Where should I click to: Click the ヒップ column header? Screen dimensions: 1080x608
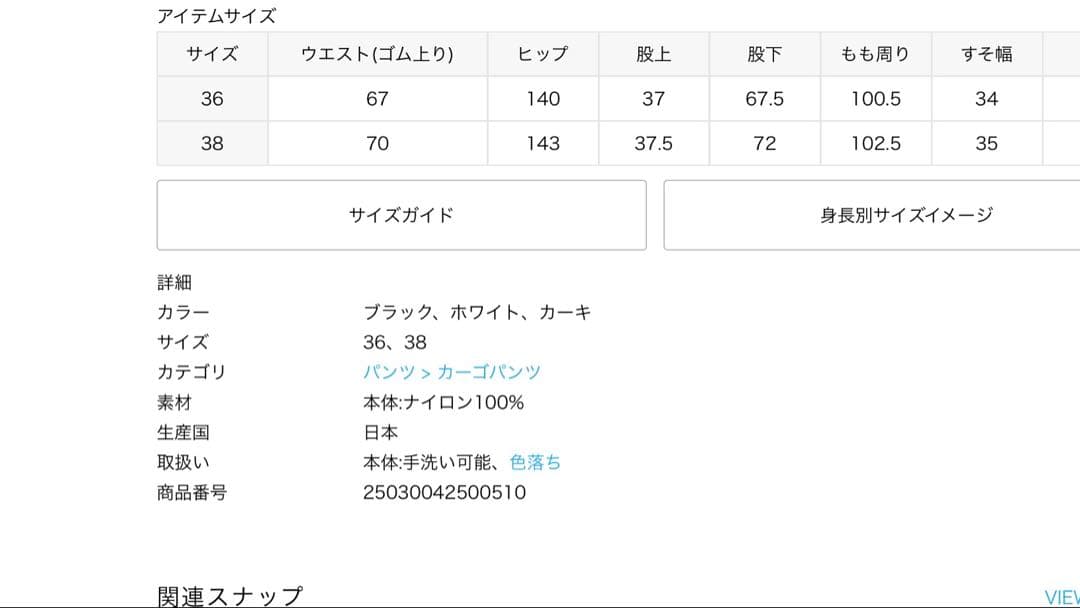[x=542, y=54]
